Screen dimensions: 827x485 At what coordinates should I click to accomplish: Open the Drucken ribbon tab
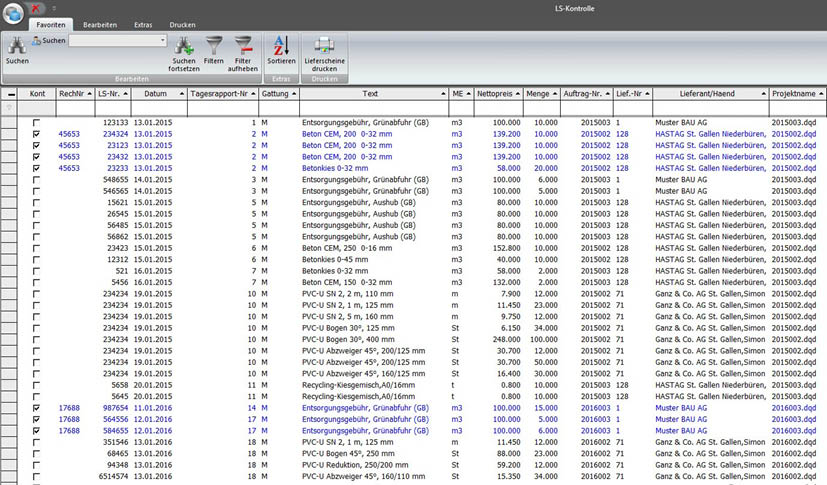pos(182,25)
